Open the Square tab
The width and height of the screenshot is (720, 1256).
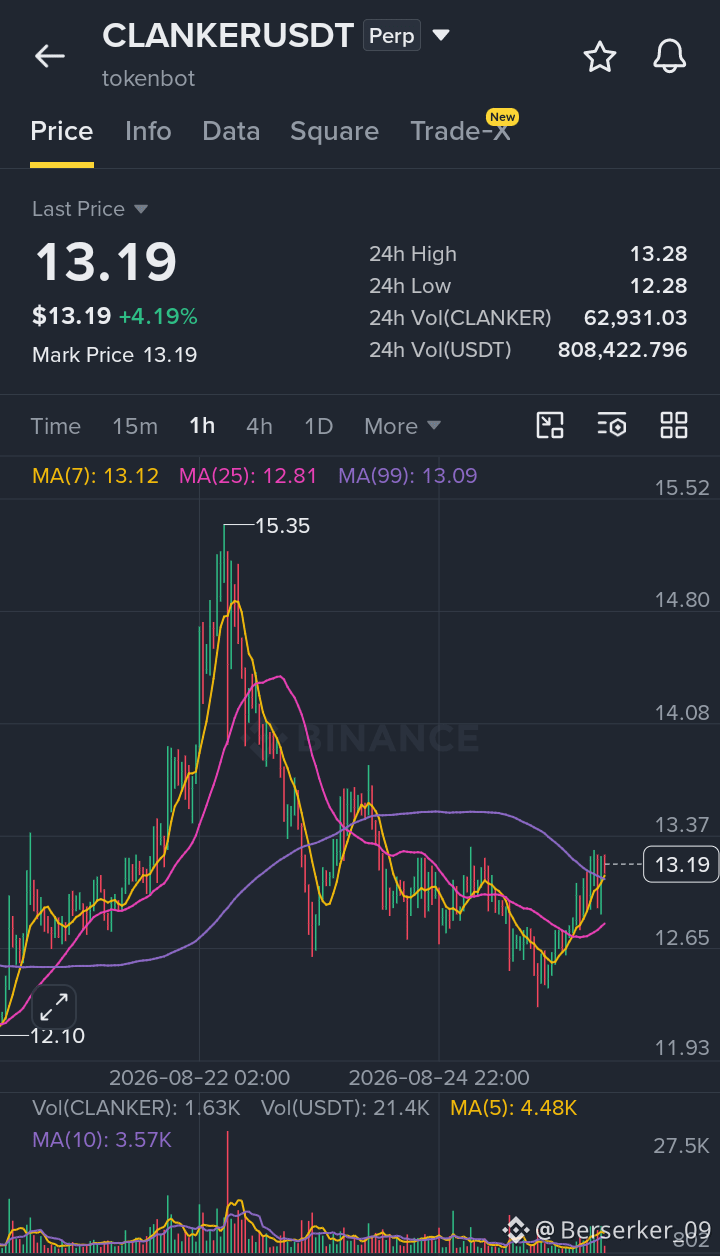[334, 131]
